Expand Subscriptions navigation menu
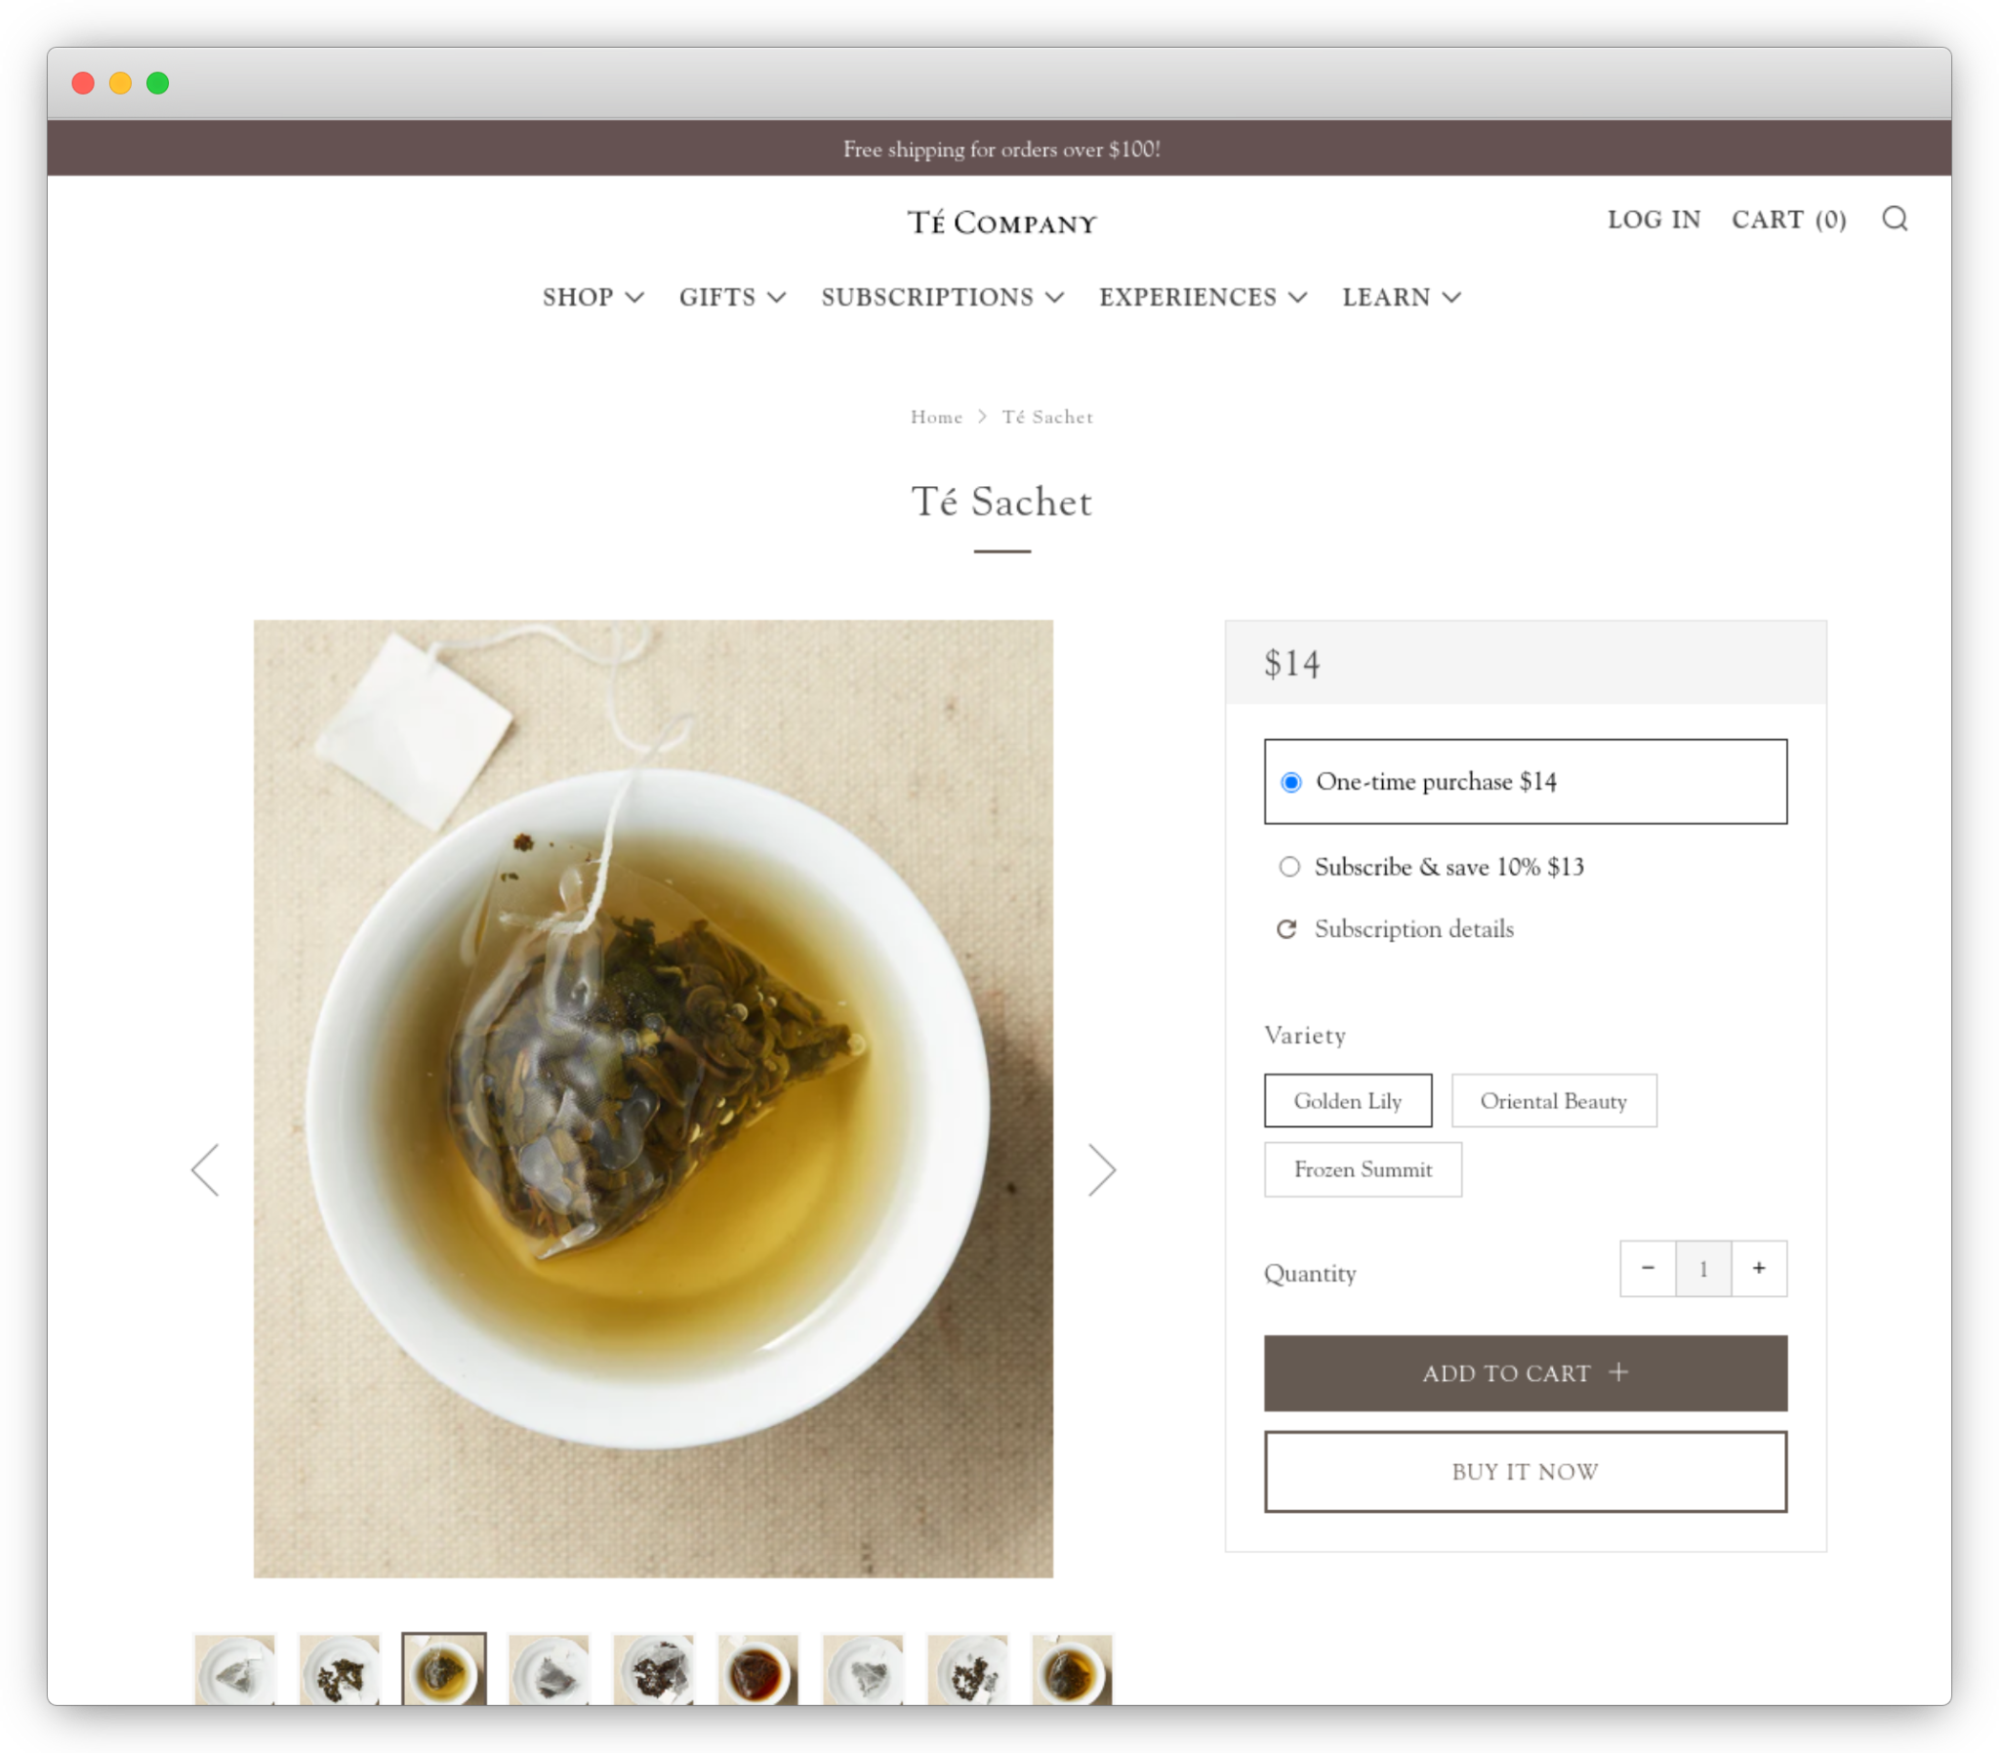The height and width of the screenshot is (1754, 1999). point(942,297)
